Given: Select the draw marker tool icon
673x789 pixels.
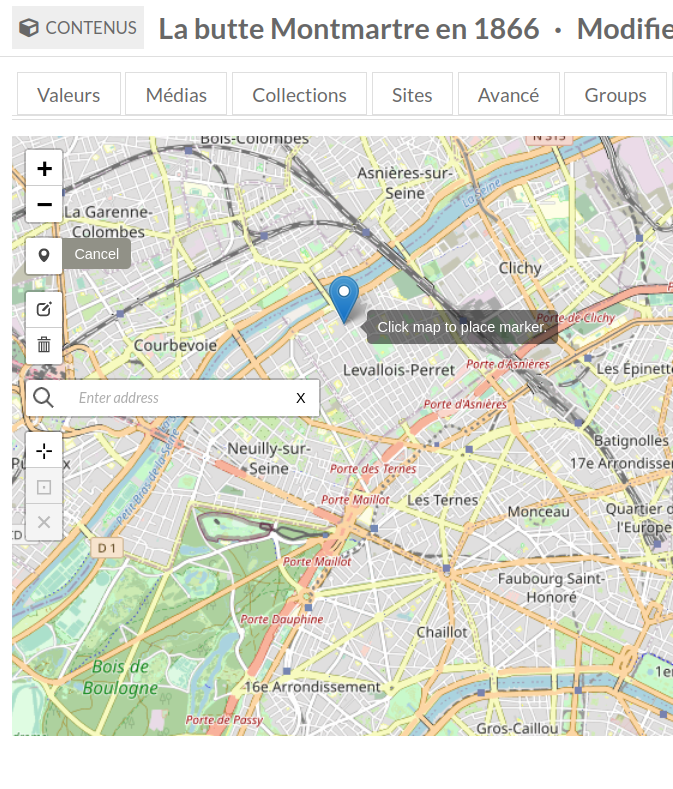Looking at the screenshot, I should click(x=44, y=255).
